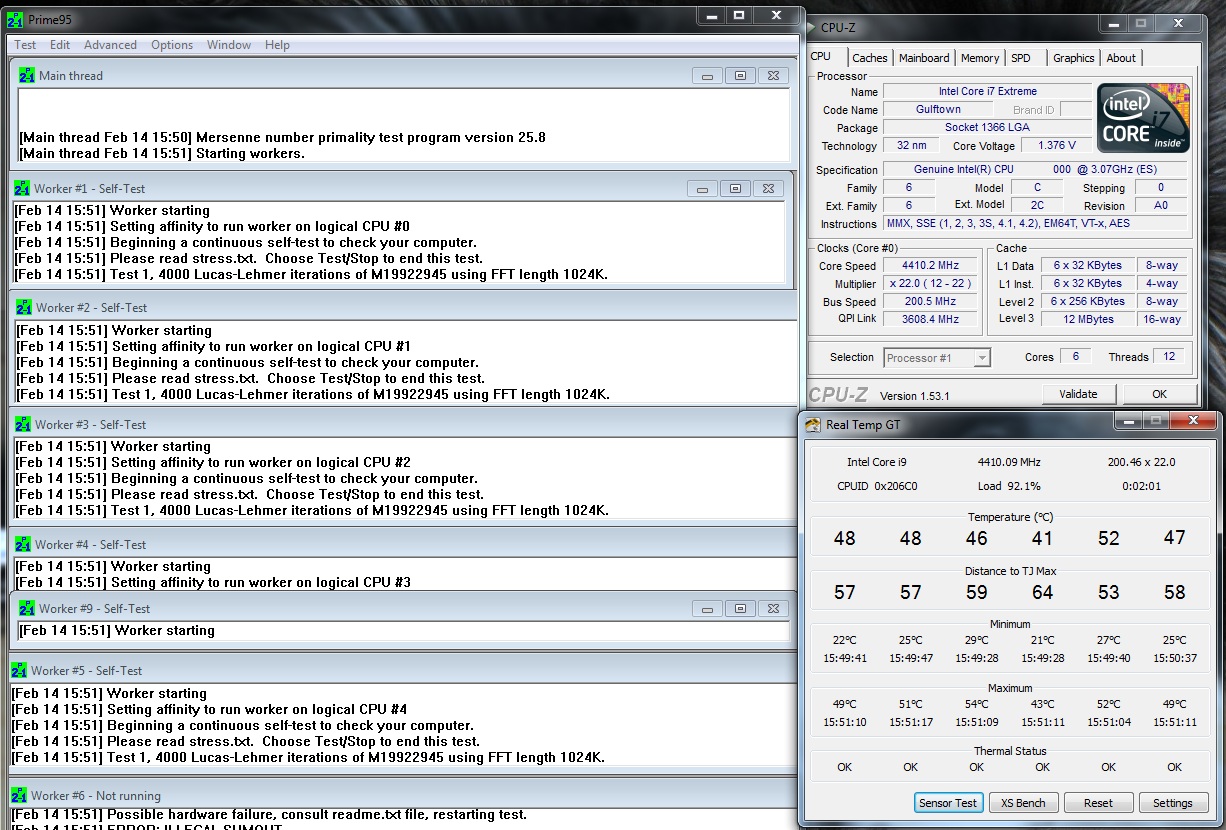Click the Worker #9 window icon
The image size is (1226, 830).
[x=27, y=608]
